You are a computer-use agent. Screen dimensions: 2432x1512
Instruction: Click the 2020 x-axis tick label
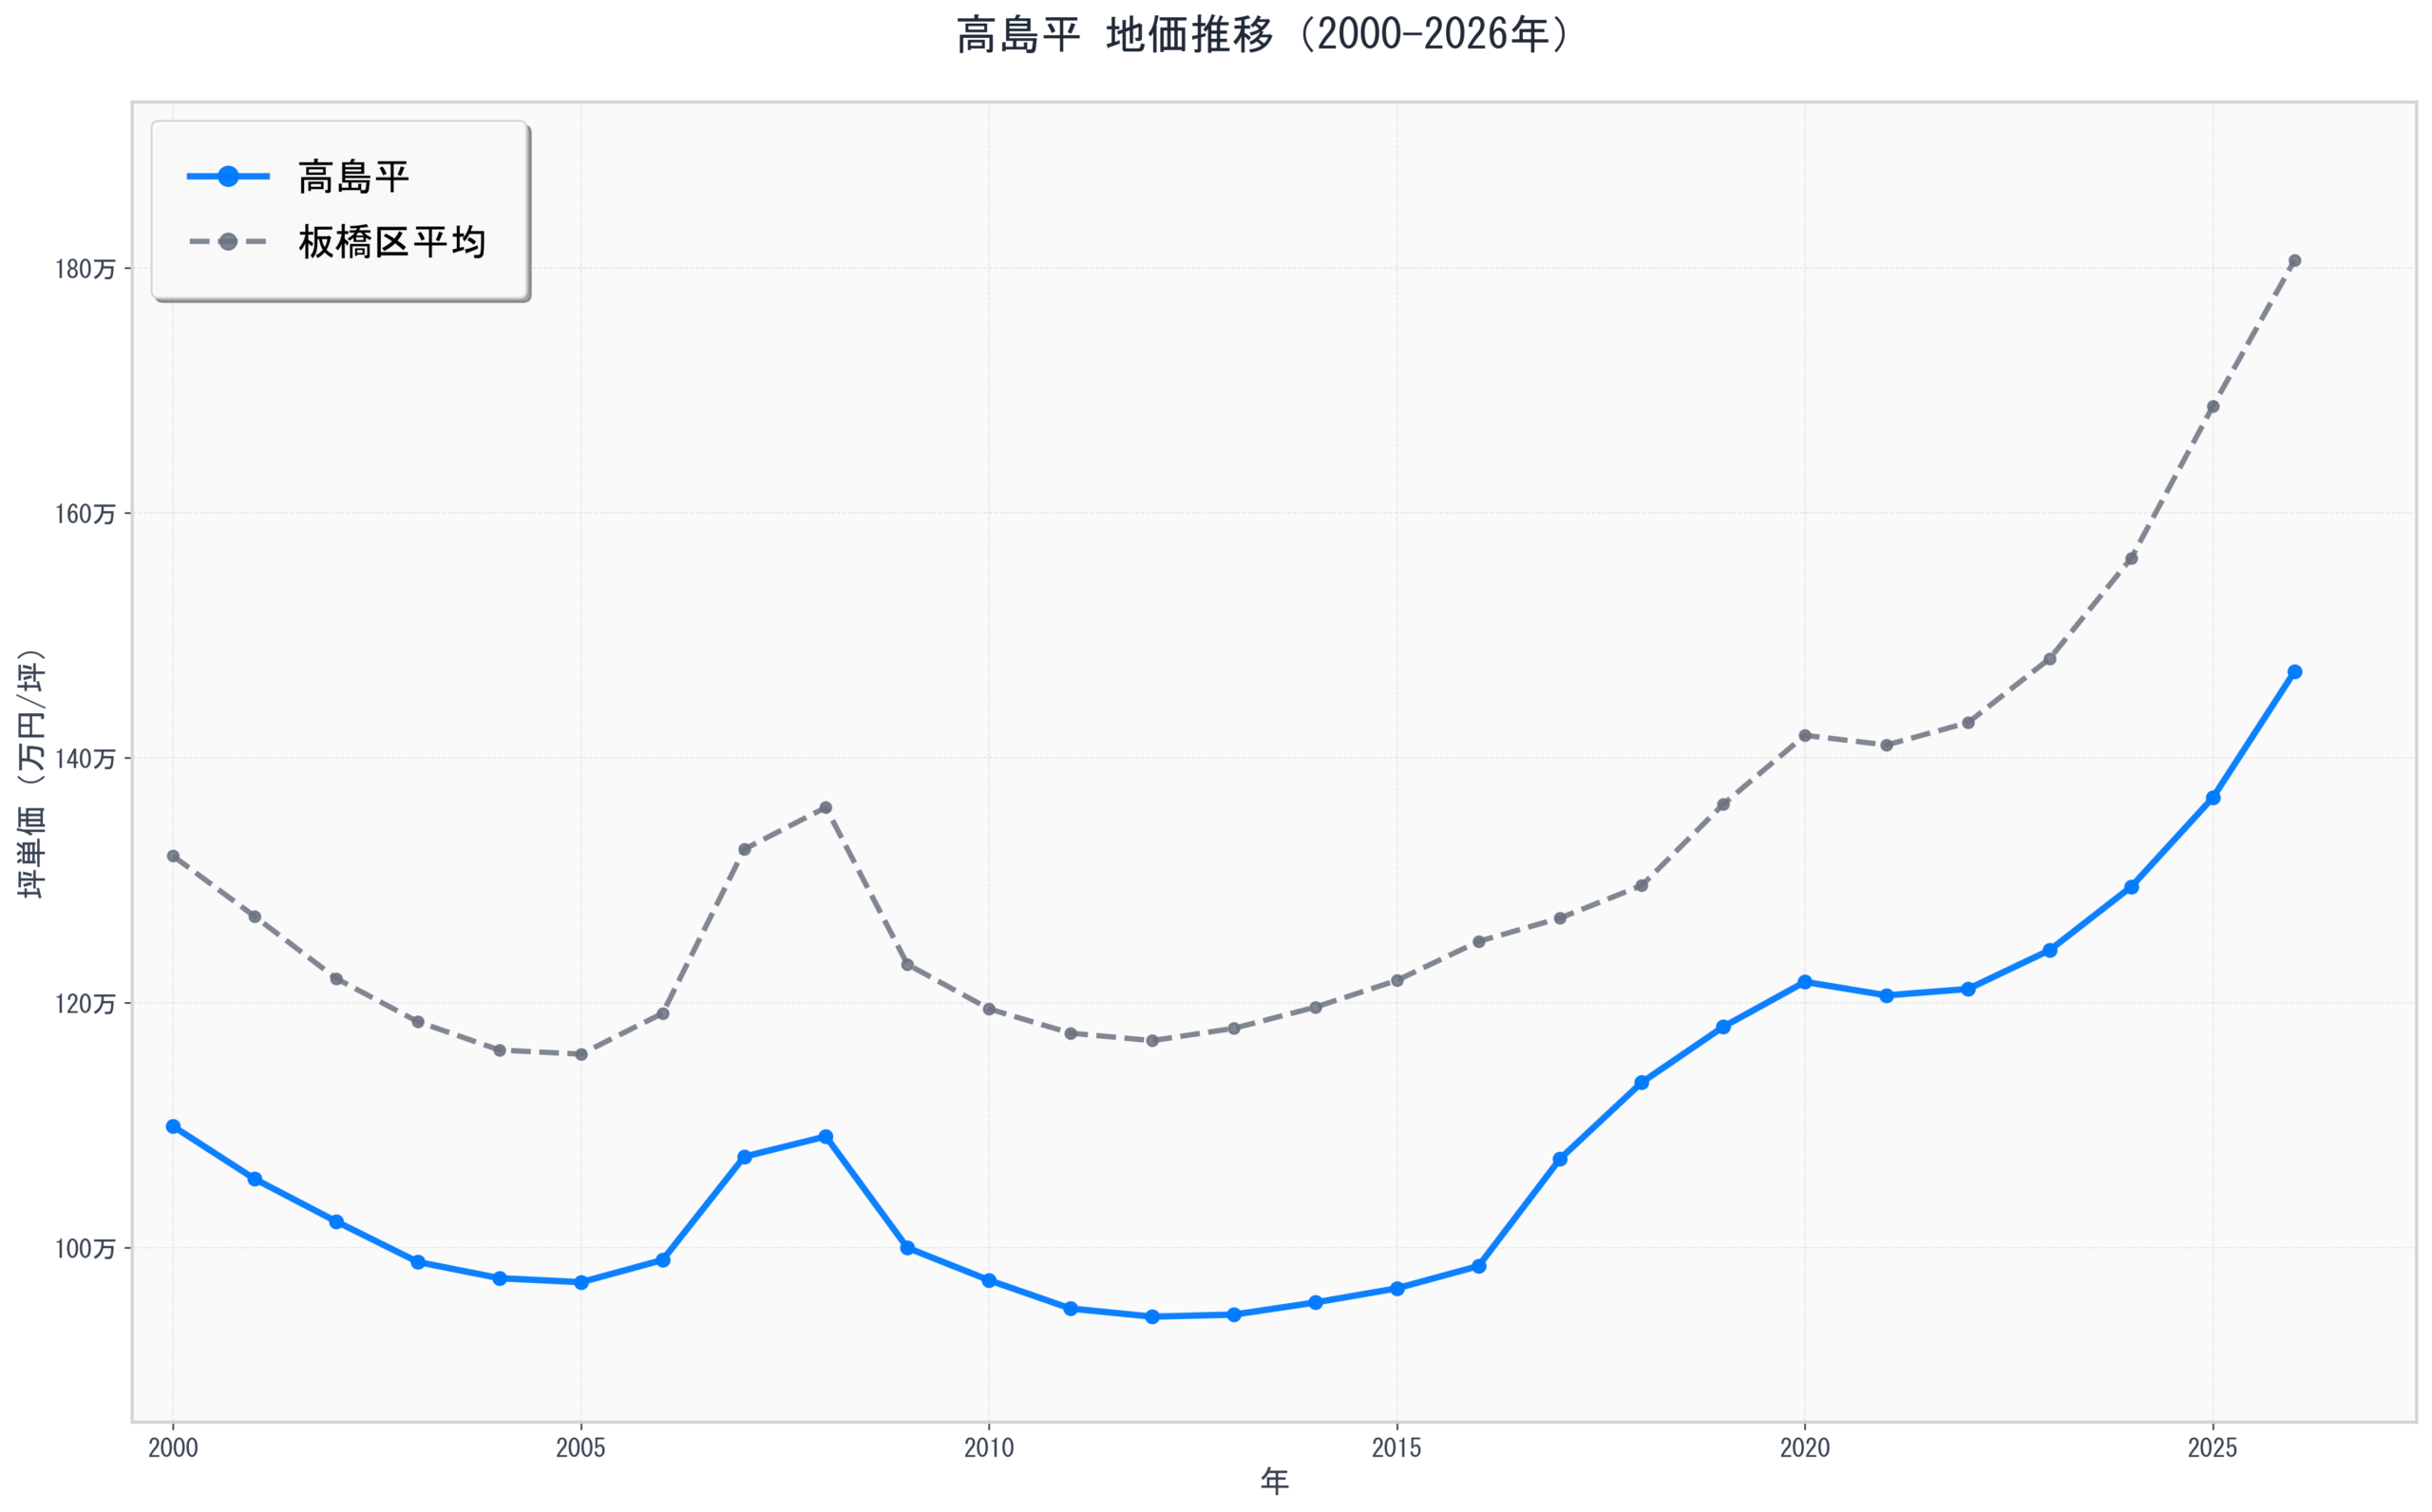1805,1449
